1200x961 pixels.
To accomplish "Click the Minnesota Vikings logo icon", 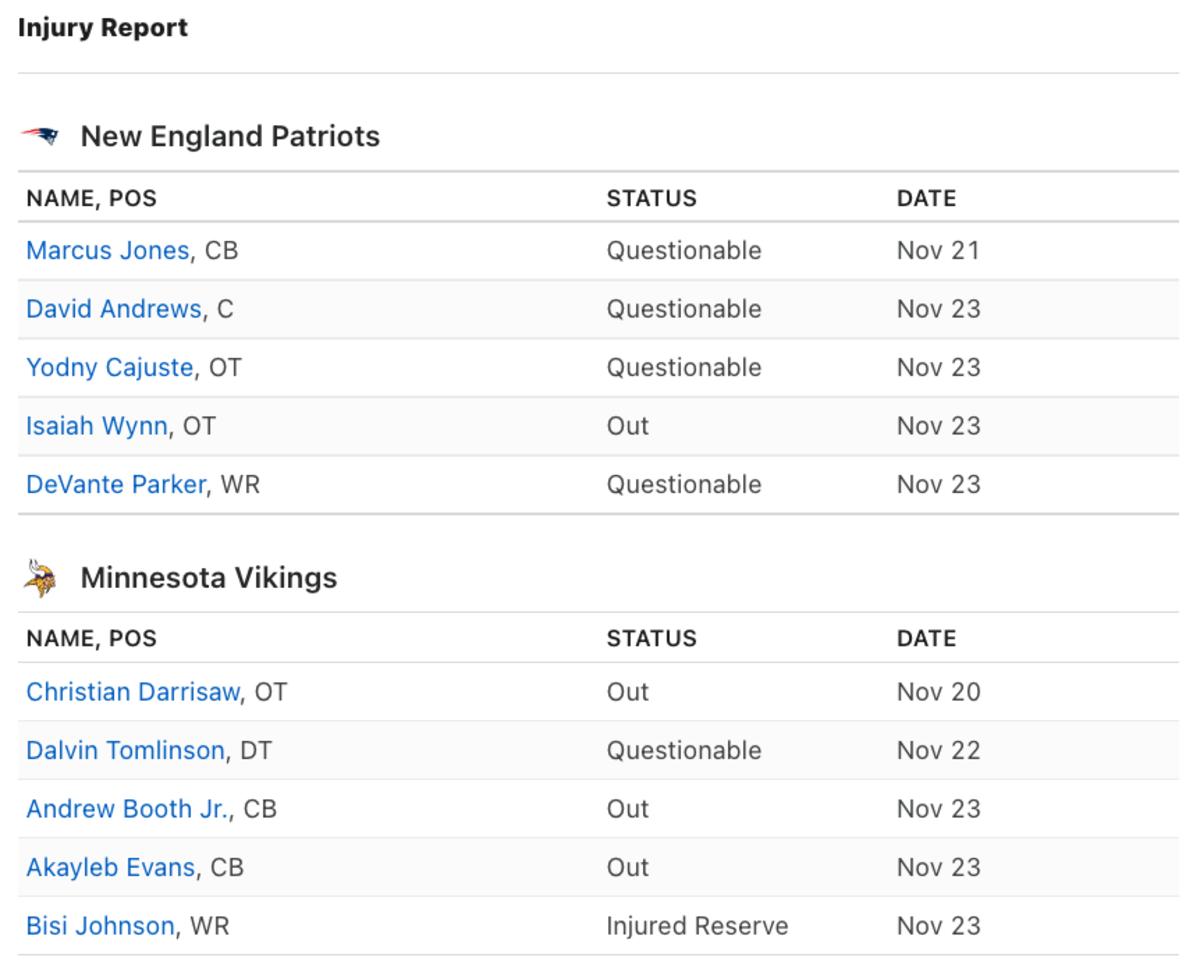I will tap(40, 578).
